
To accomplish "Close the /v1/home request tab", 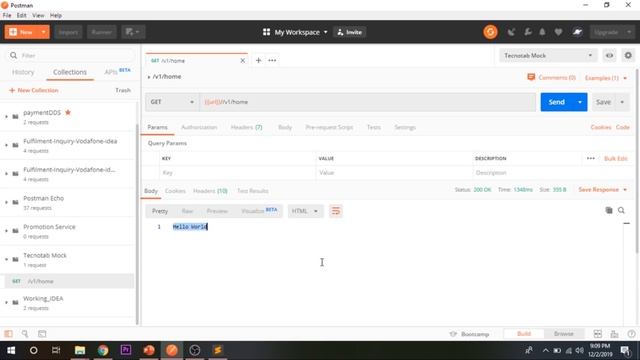I will point(242,60).
